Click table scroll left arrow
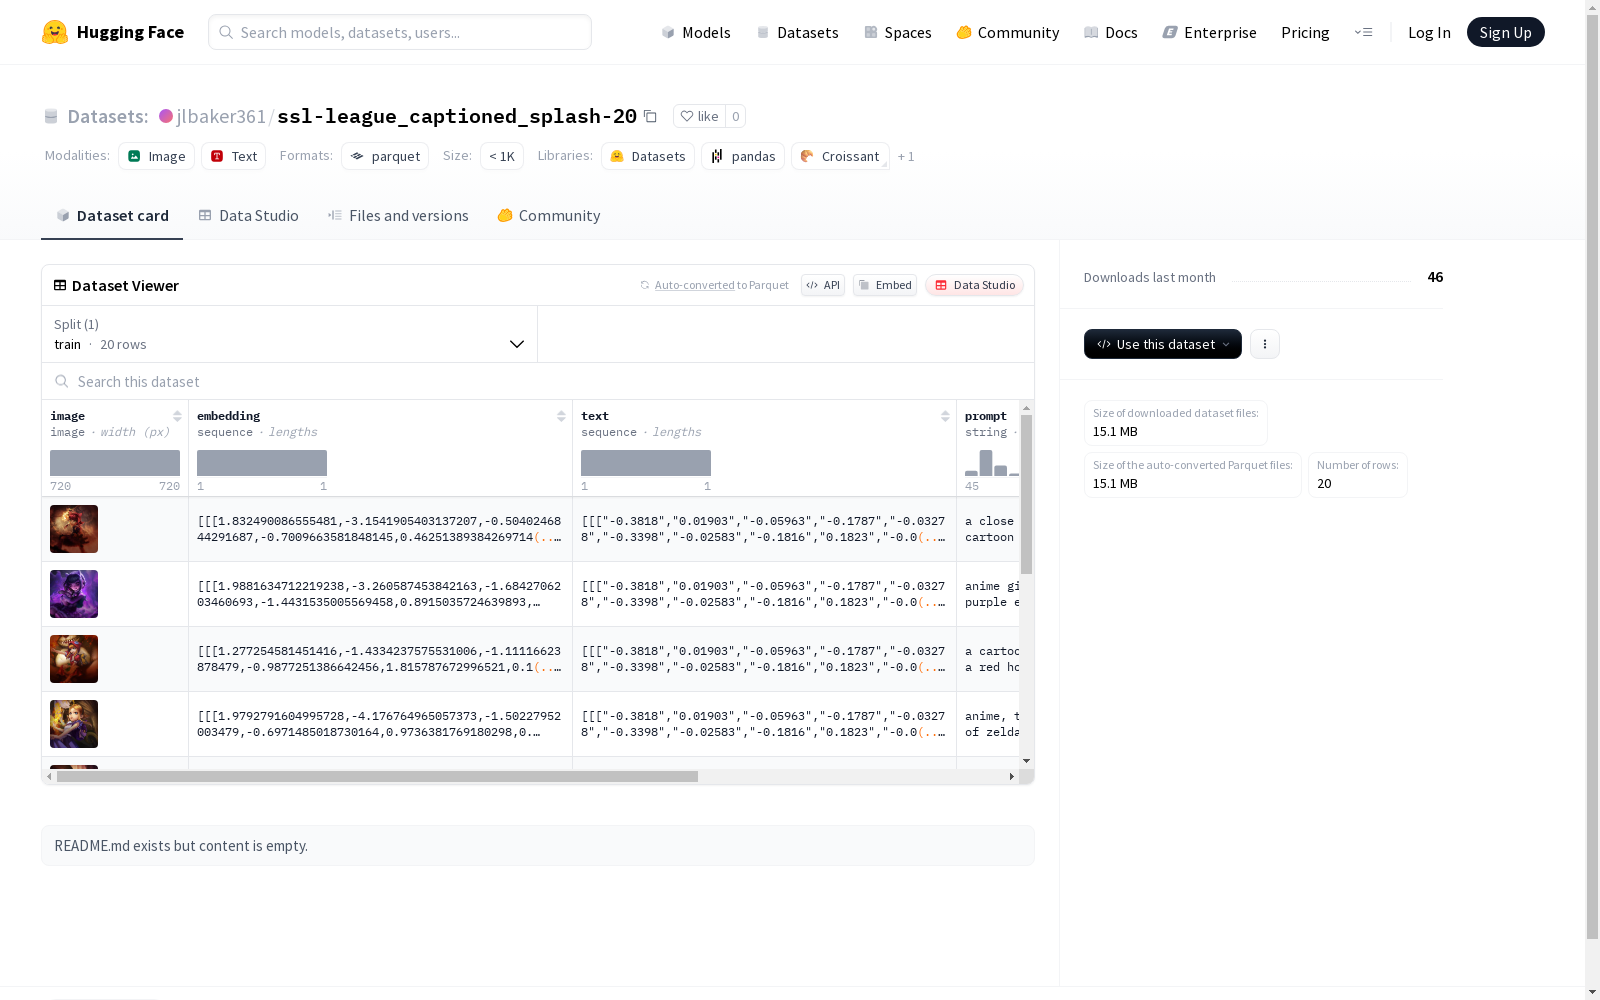The width and height of the screenshot is (1600, 1000). click(x=49, y=776)
